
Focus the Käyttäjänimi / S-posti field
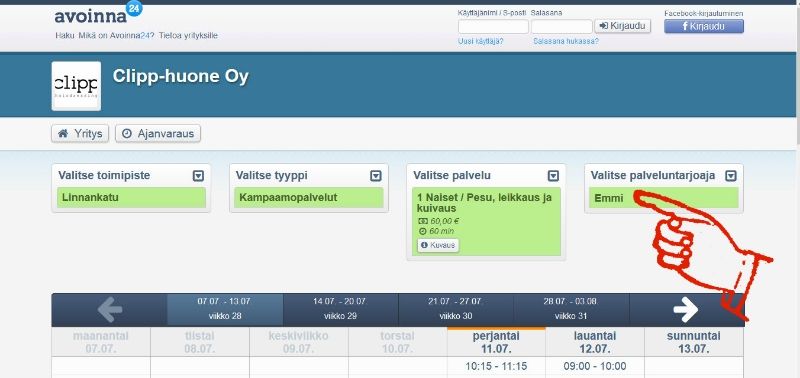(x=493, y=27)
